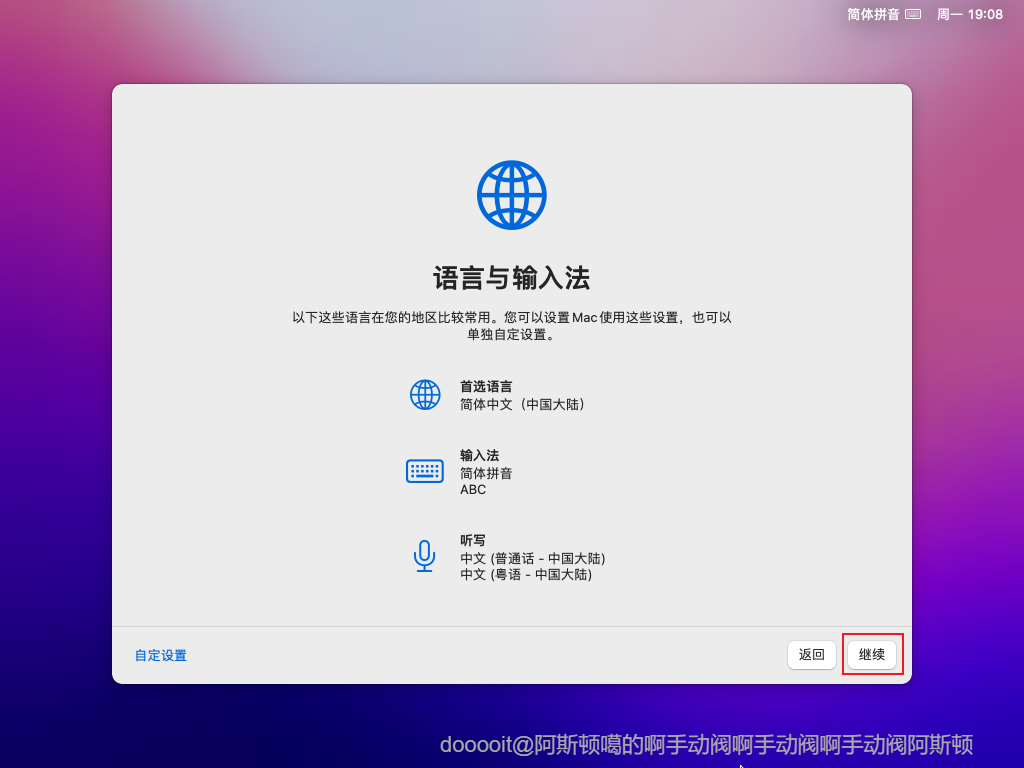Select the ABC input method listed
The image size is (1024, 768).
471,489
